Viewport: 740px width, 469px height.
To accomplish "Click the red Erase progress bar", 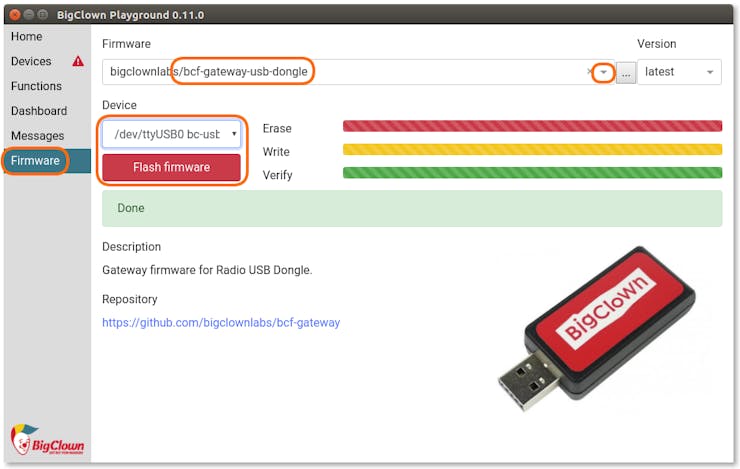I will click(532, 126).
